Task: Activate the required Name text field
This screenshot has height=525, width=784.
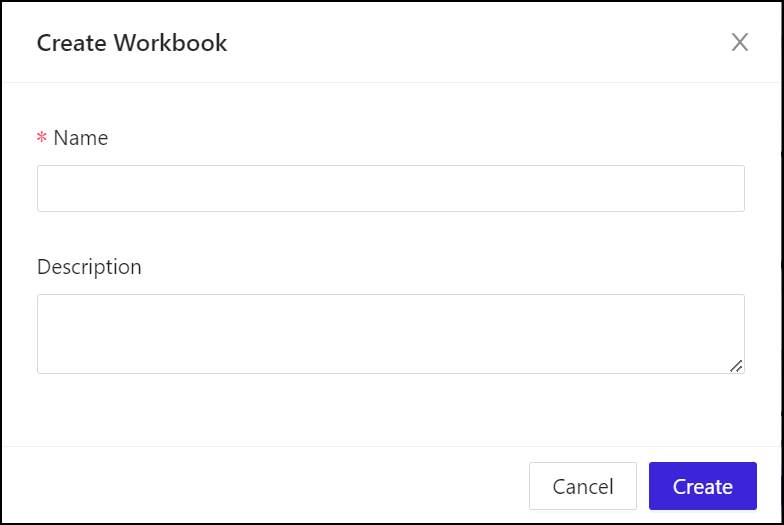Action: click(x=390, y=188)
